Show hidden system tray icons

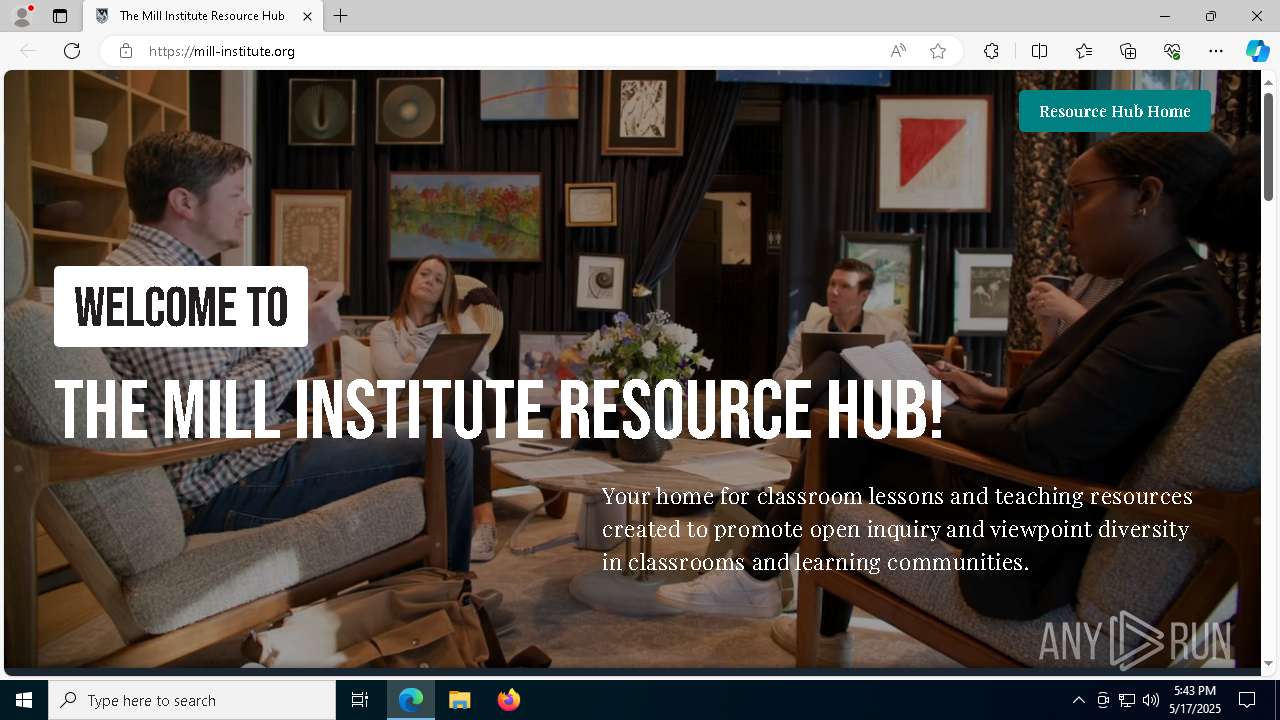[x=1078, y=700]
